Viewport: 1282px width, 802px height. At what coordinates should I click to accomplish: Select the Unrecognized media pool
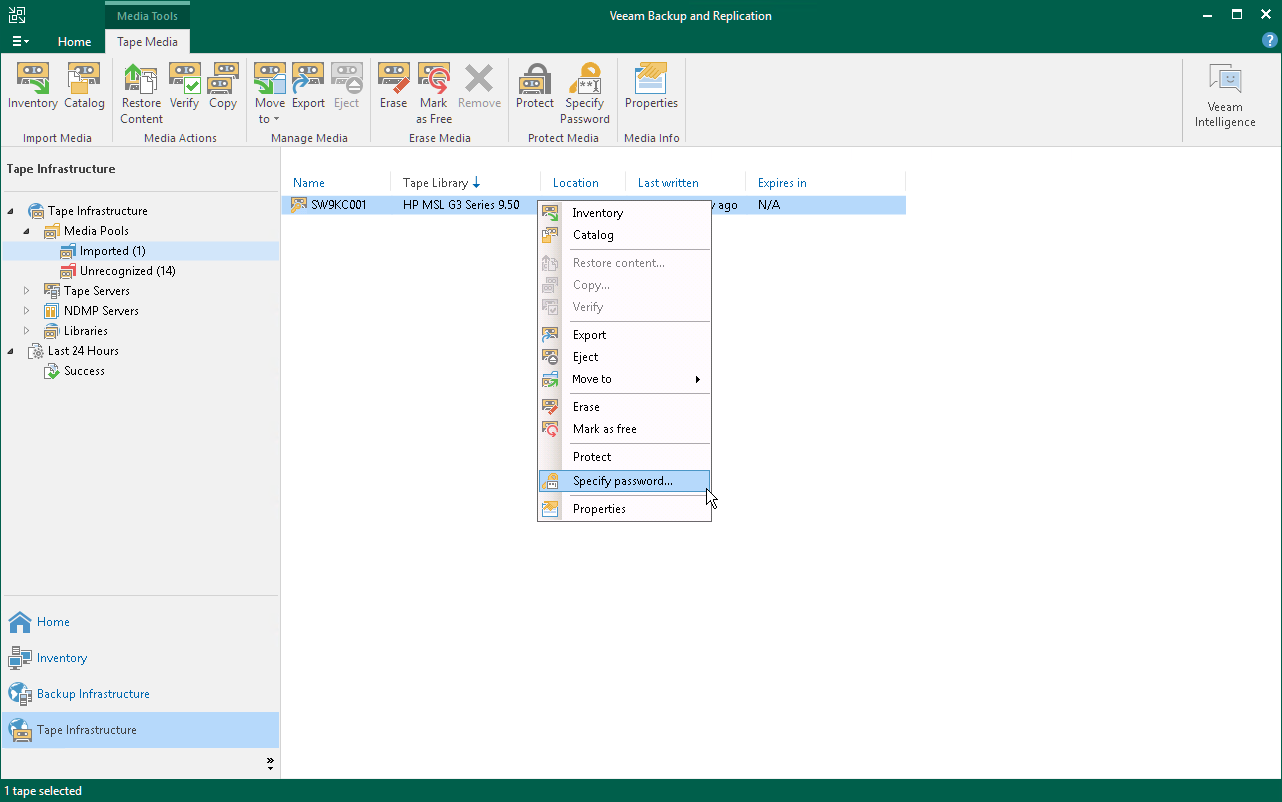click(126, 270)
